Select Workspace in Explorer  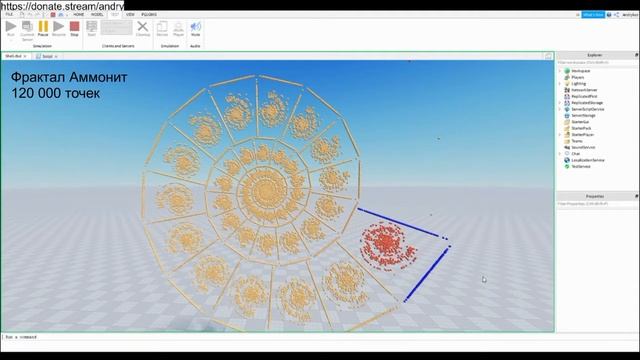(580, 71)
